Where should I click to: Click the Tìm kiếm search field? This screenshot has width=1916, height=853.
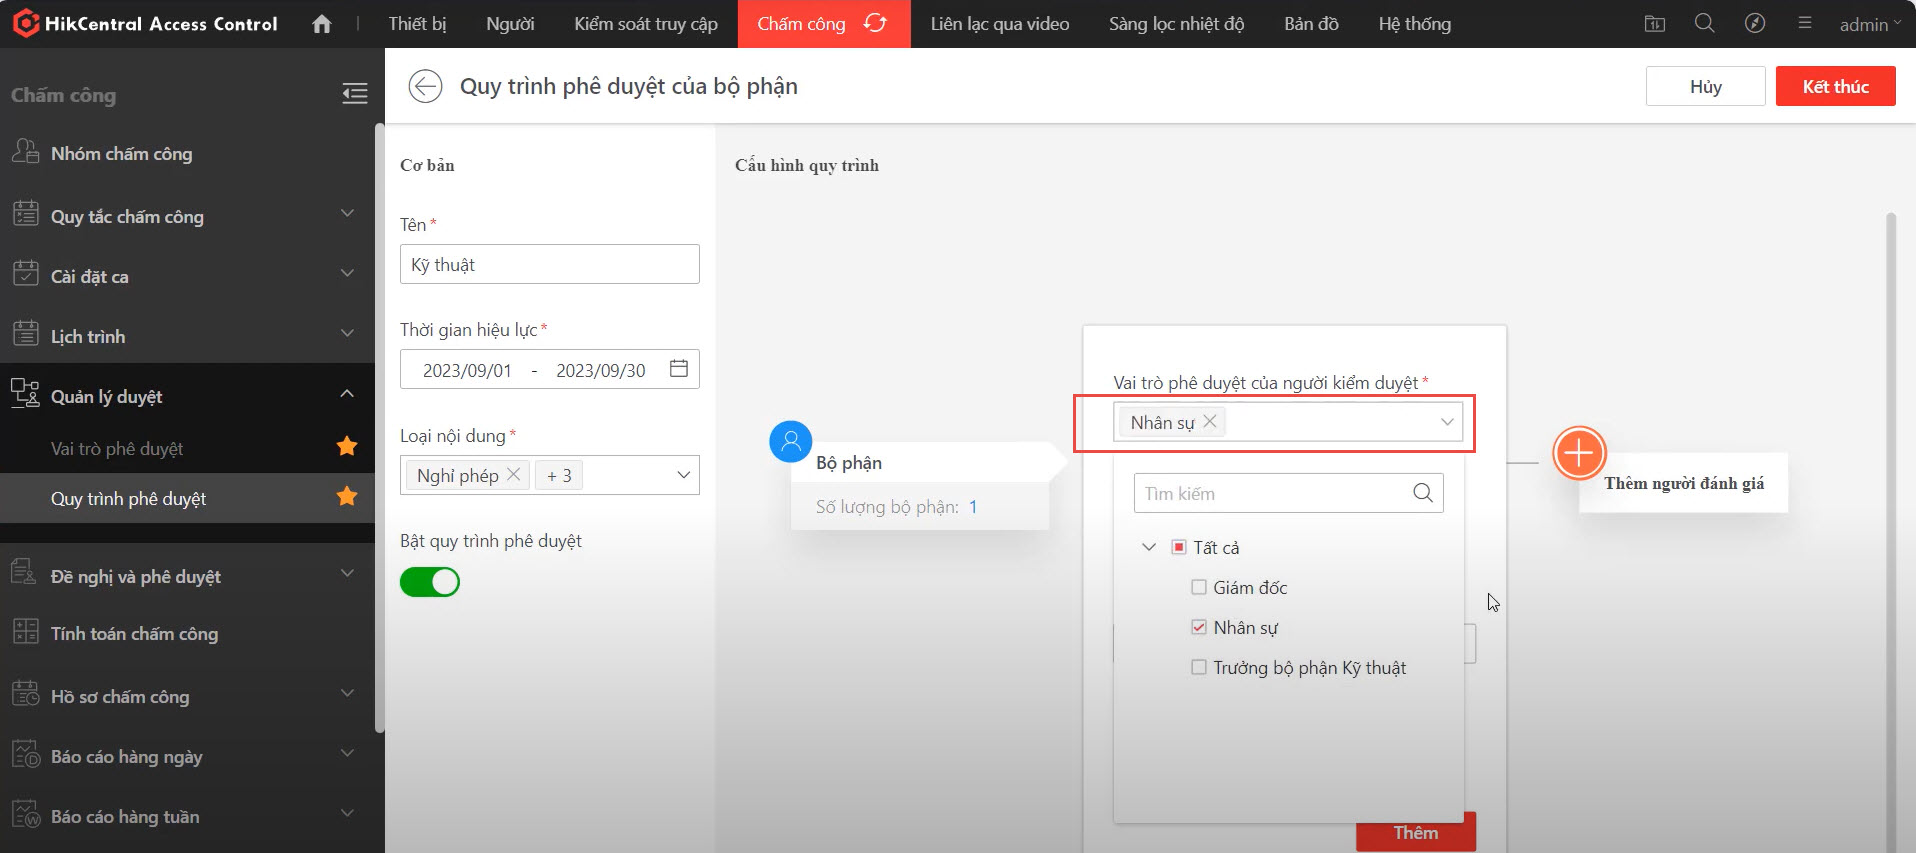(1272, 493)
